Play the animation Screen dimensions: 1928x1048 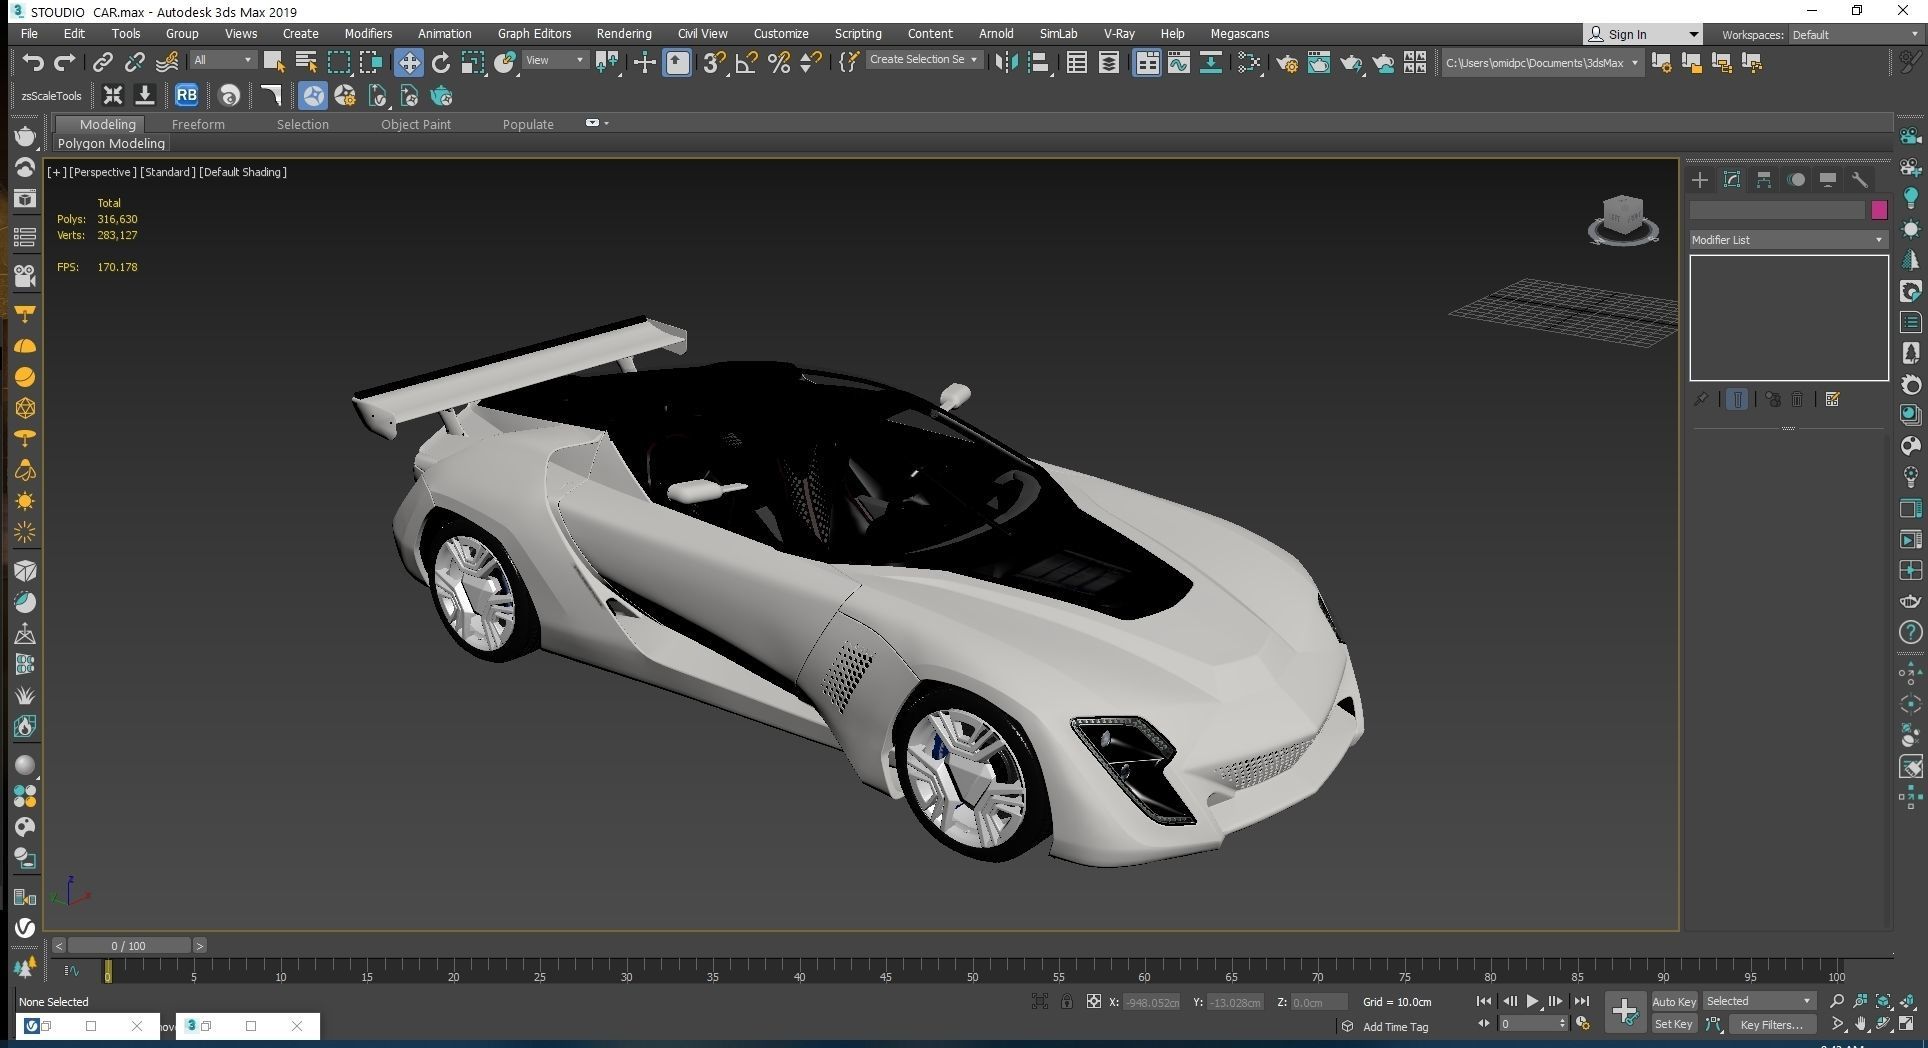coord(1532,1001)
